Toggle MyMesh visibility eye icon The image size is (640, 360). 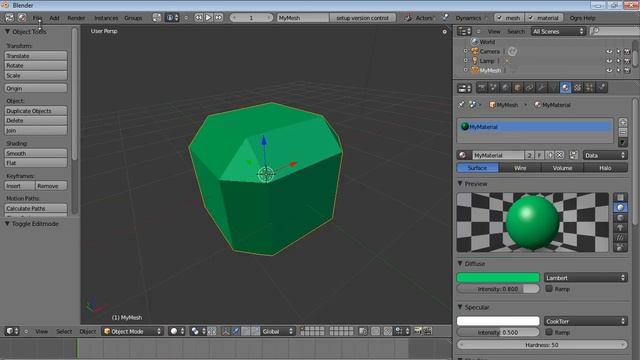[x=609, y=70]
